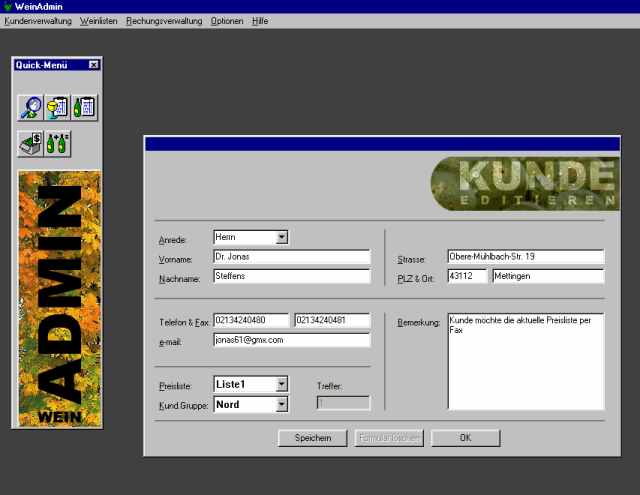Click the magnifier customer search icon
Screen dimensions: 640x495
31,108
